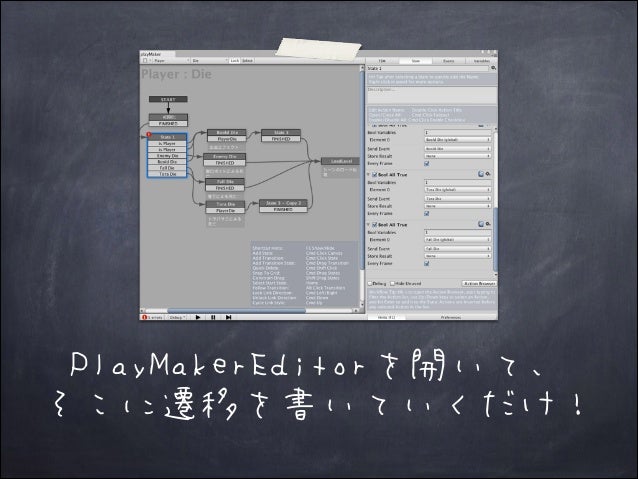Click the Enemy Die transition in State 1
638x479 pixels.
(x=167, y=156)
